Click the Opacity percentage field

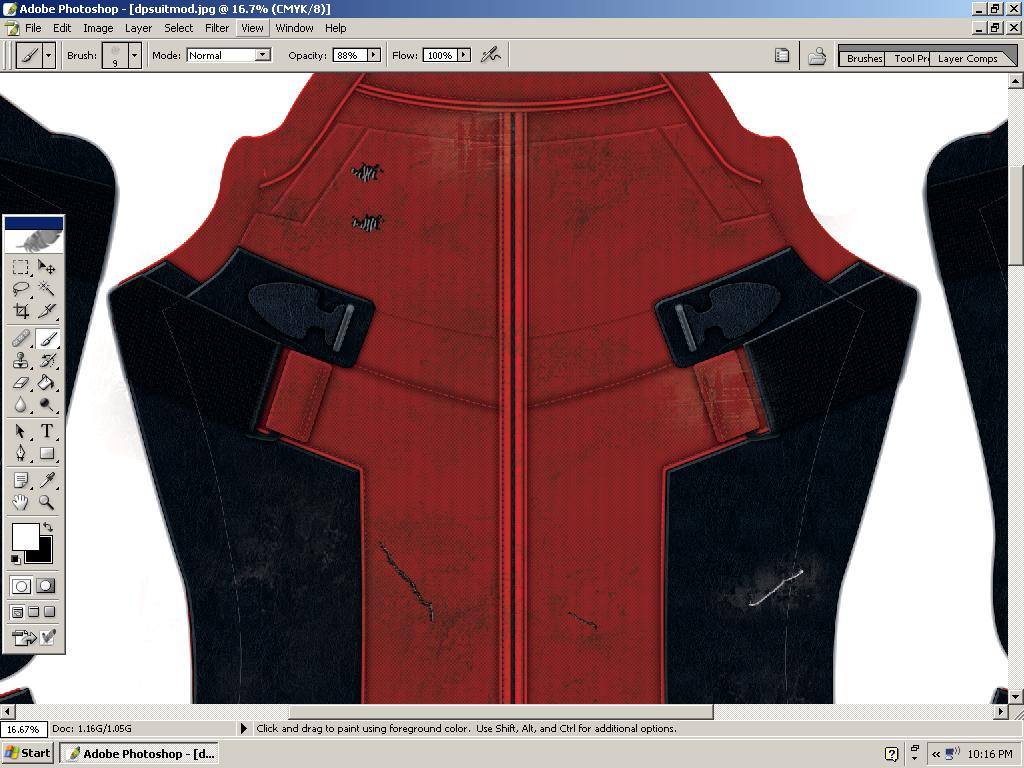point(349,56)
